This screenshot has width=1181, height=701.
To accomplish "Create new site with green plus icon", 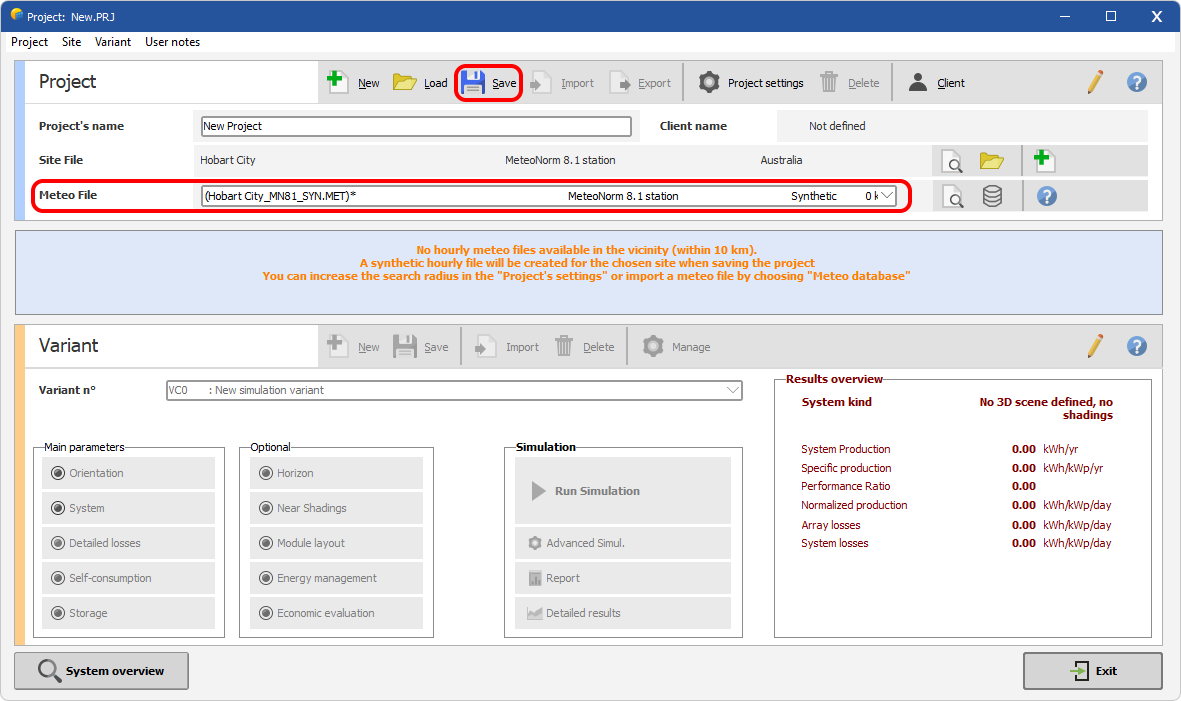I will click(1044, 160).
